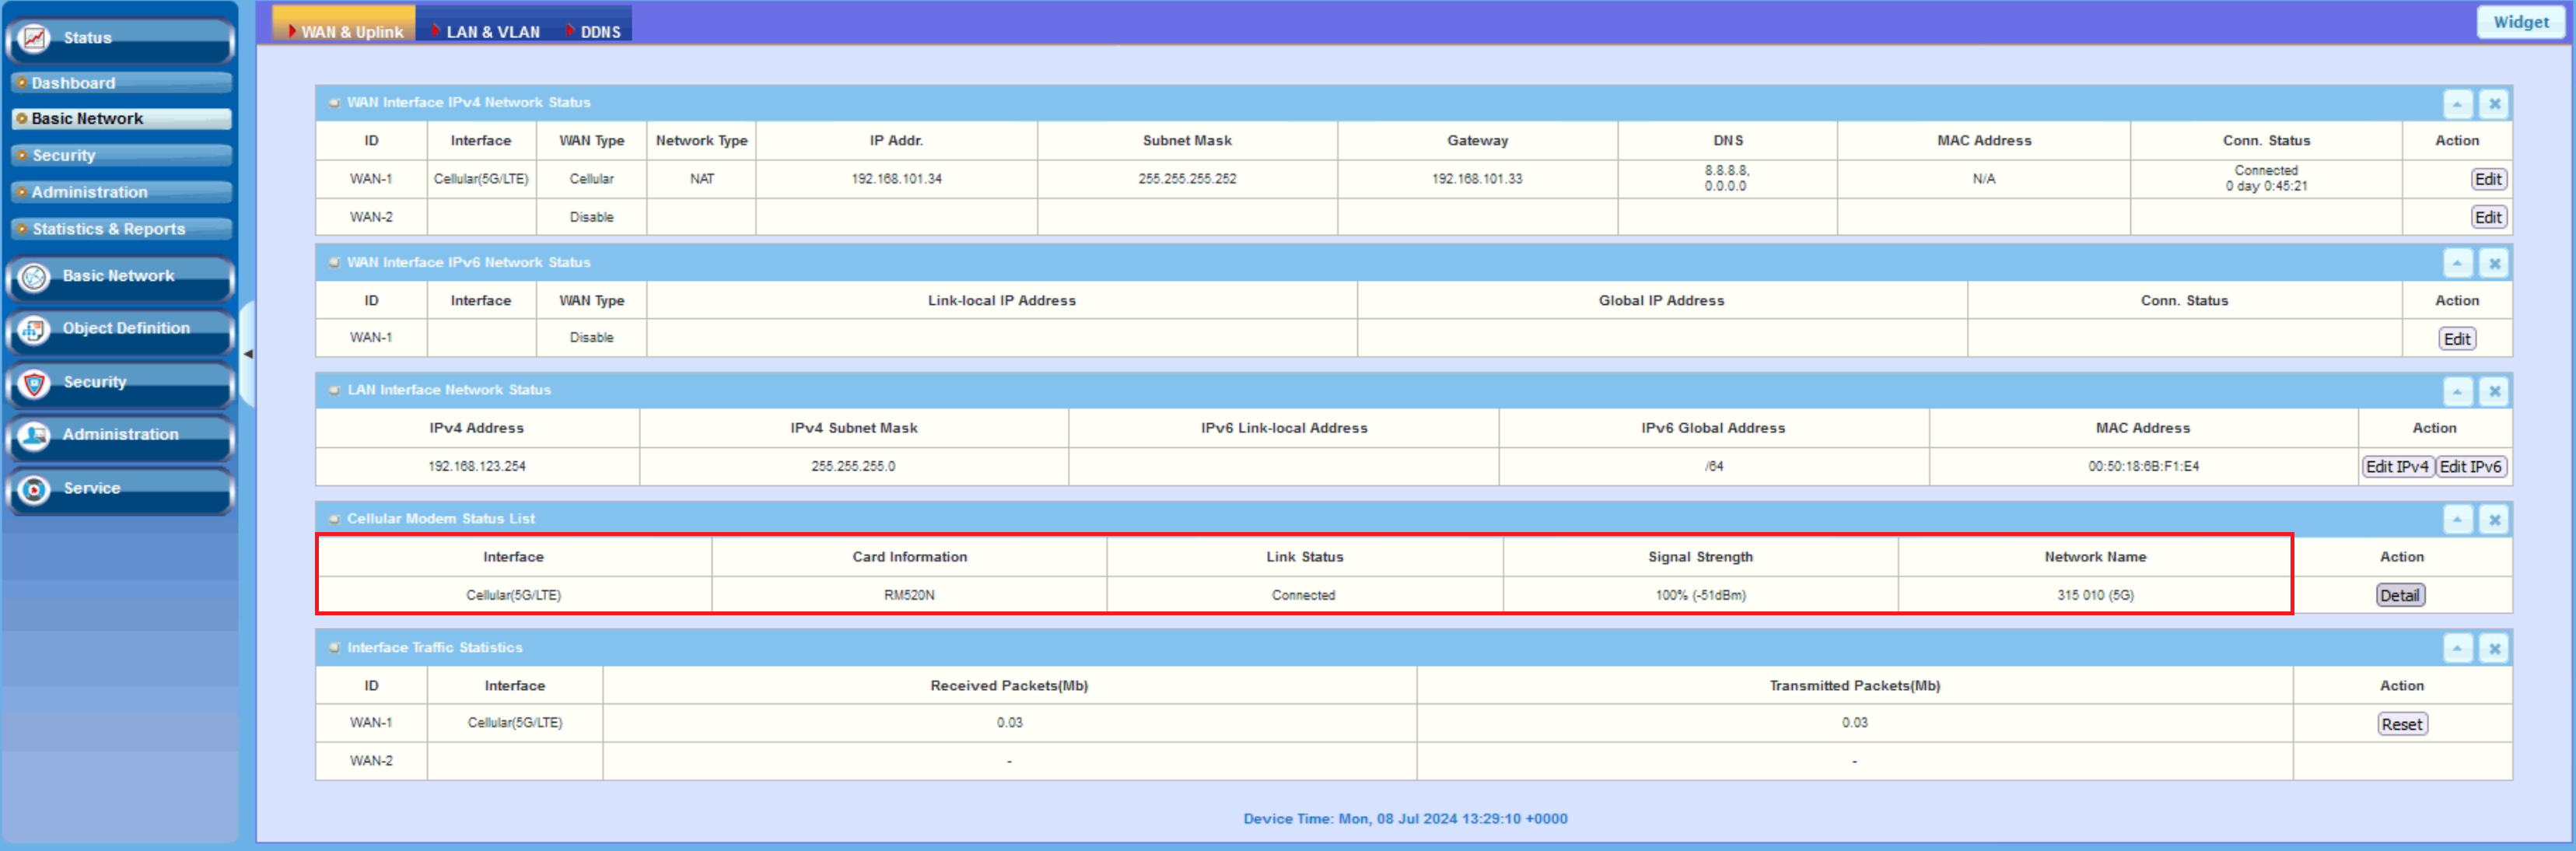
Task: Reset WAN-1 traffic statistics
Action: pos(2401,724)
